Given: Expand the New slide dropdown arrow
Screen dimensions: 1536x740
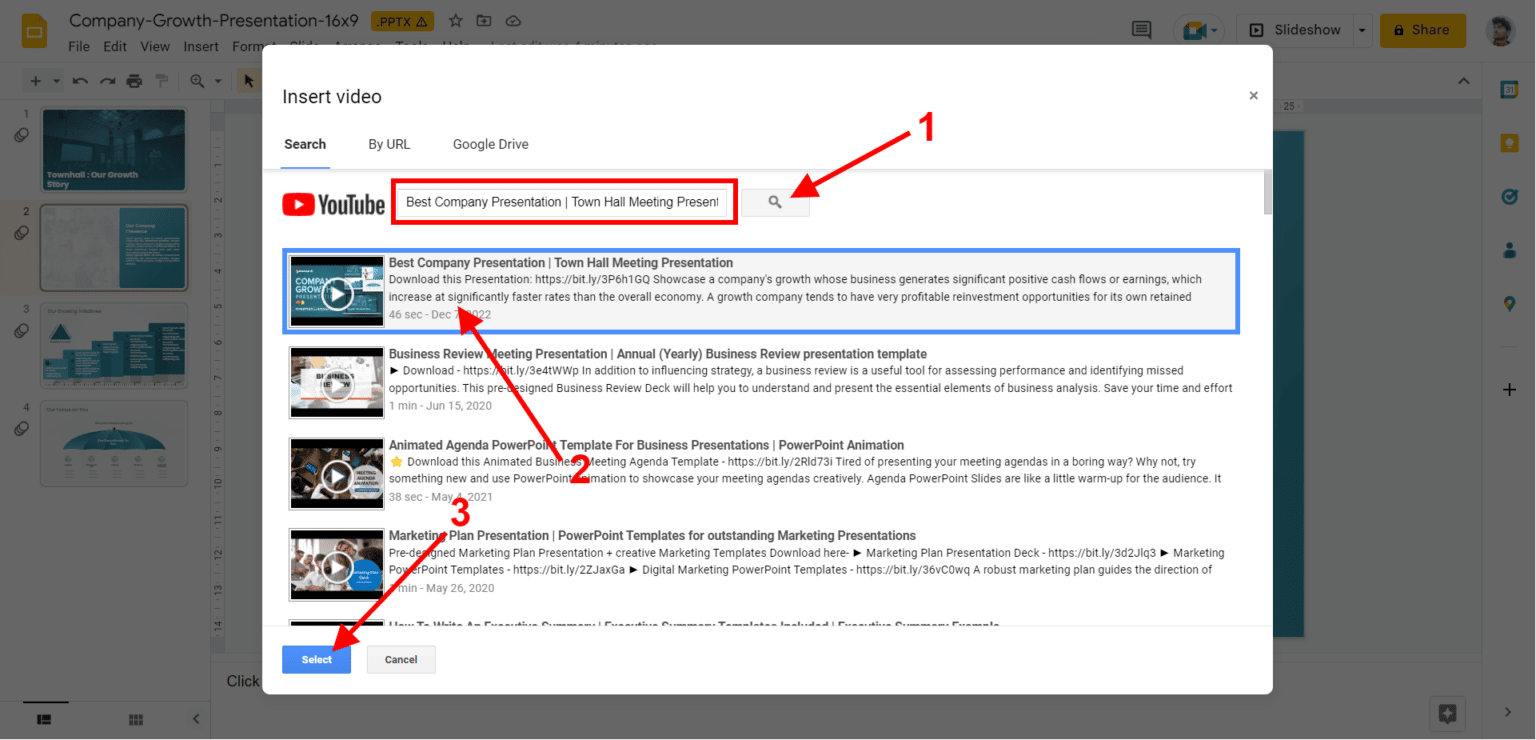Looking at the screenshot, I should pos(56,80).
